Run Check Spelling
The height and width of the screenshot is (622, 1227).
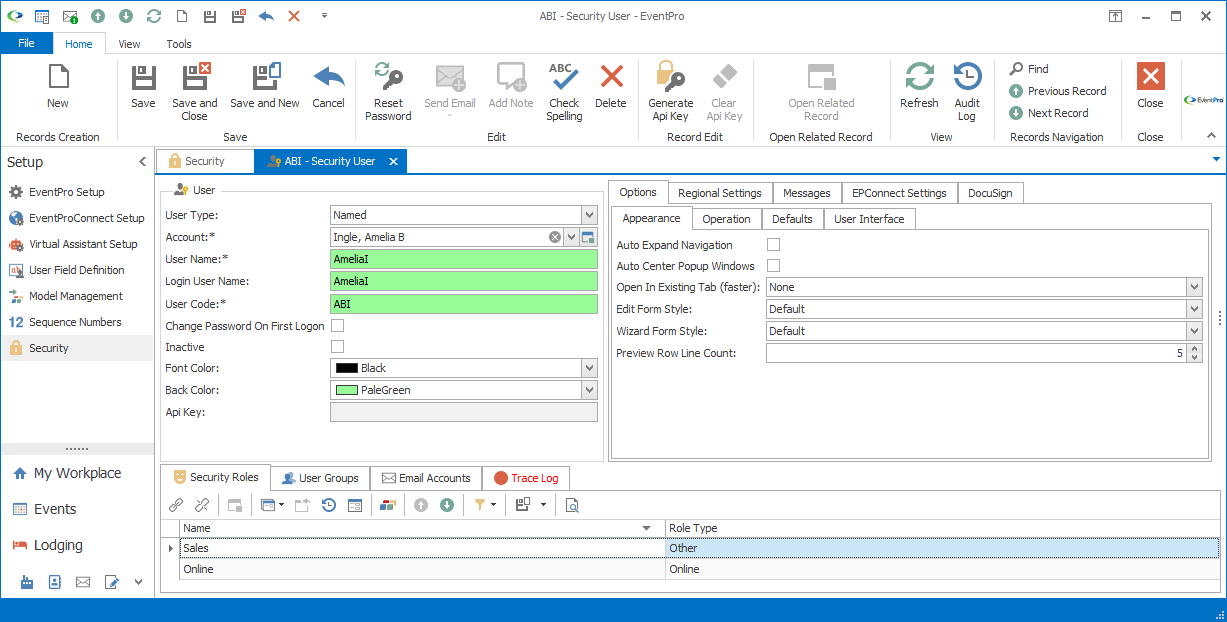[564, 92]
